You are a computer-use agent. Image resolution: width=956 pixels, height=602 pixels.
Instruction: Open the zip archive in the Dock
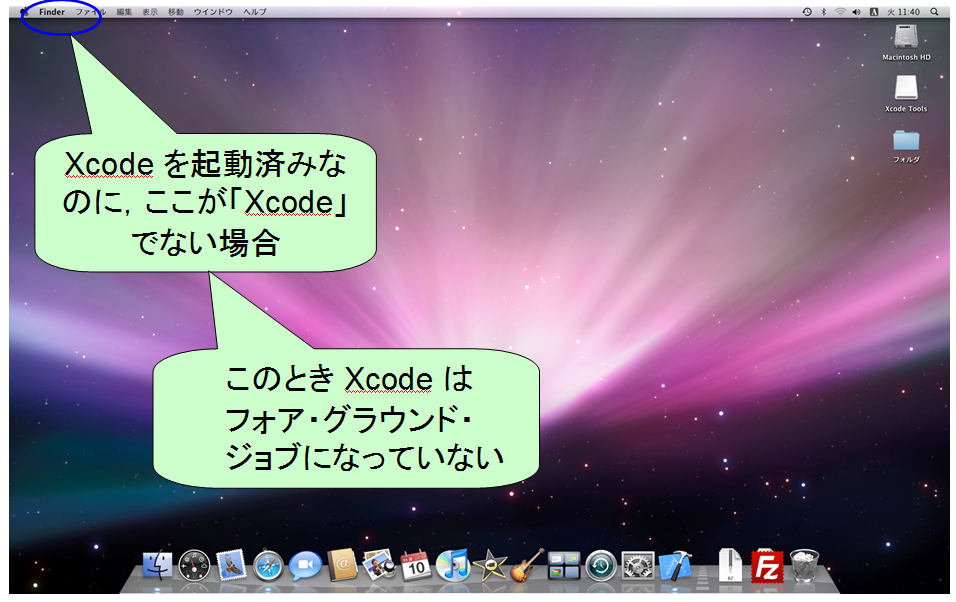pos(730,565)
